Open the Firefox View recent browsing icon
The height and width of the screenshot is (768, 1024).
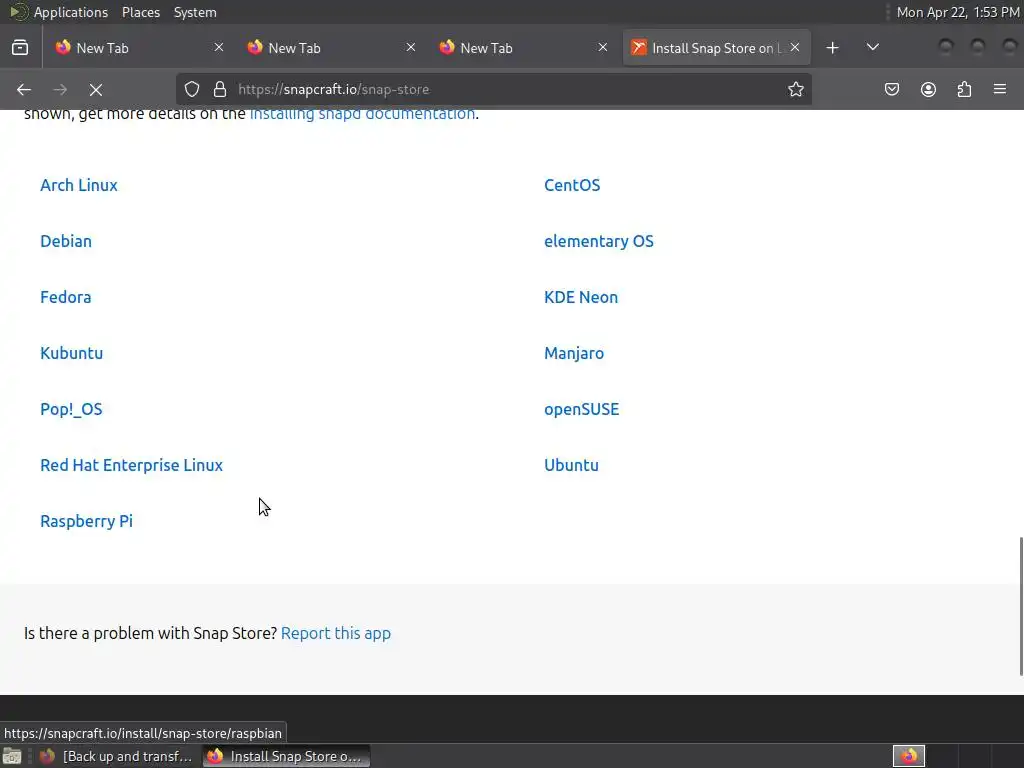tap(20, 48)
